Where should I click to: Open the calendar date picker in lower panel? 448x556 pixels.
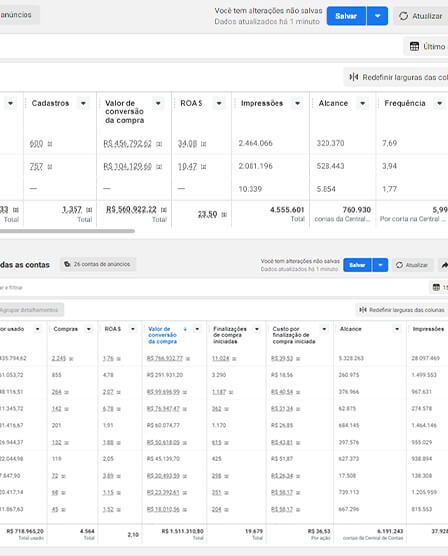(436, 288)
